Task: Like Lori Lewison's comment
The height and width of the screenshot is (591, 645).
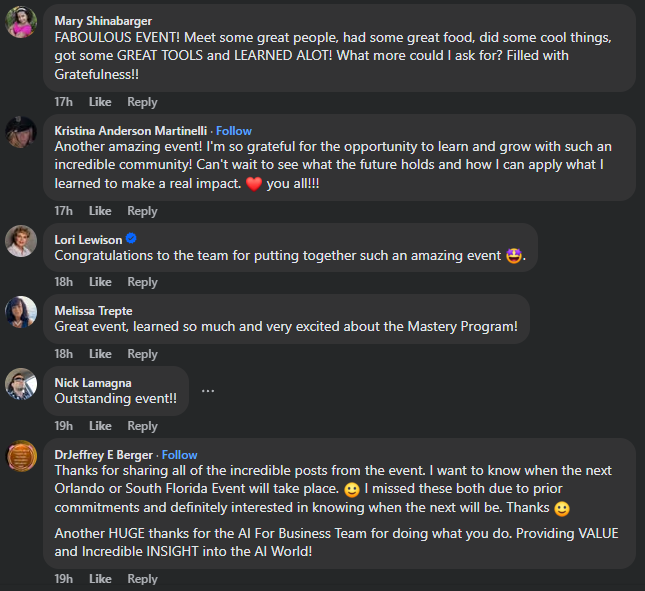Action: click(x=100, y=282)
